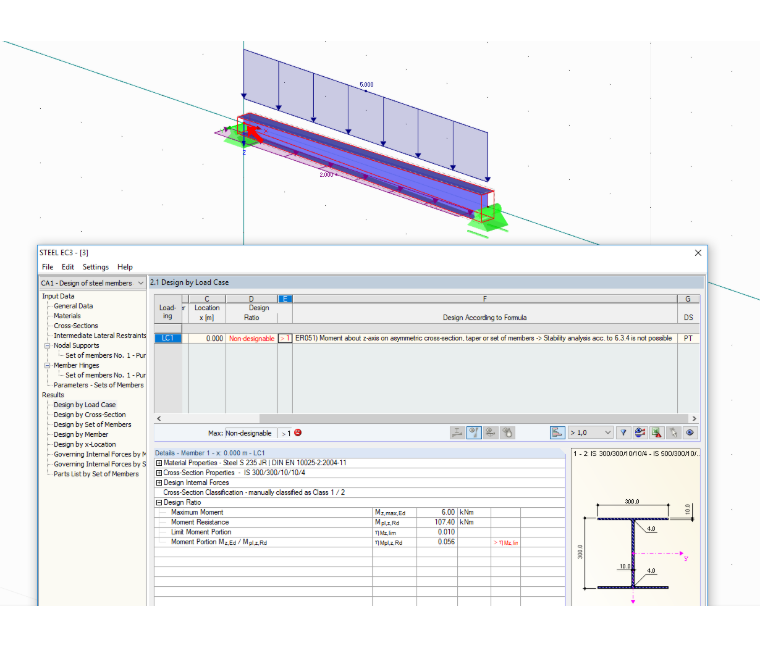Toggle the highlighted design filter button

tap(474, 433)
